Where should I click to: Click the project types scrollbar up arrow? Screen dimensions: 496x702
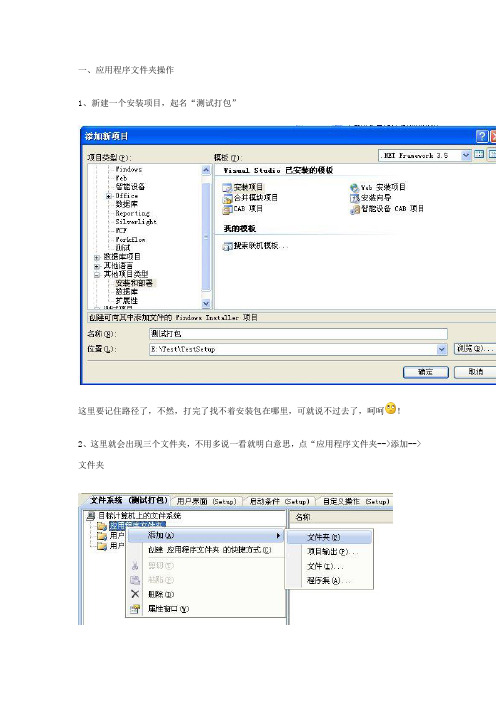coord(206,170)
